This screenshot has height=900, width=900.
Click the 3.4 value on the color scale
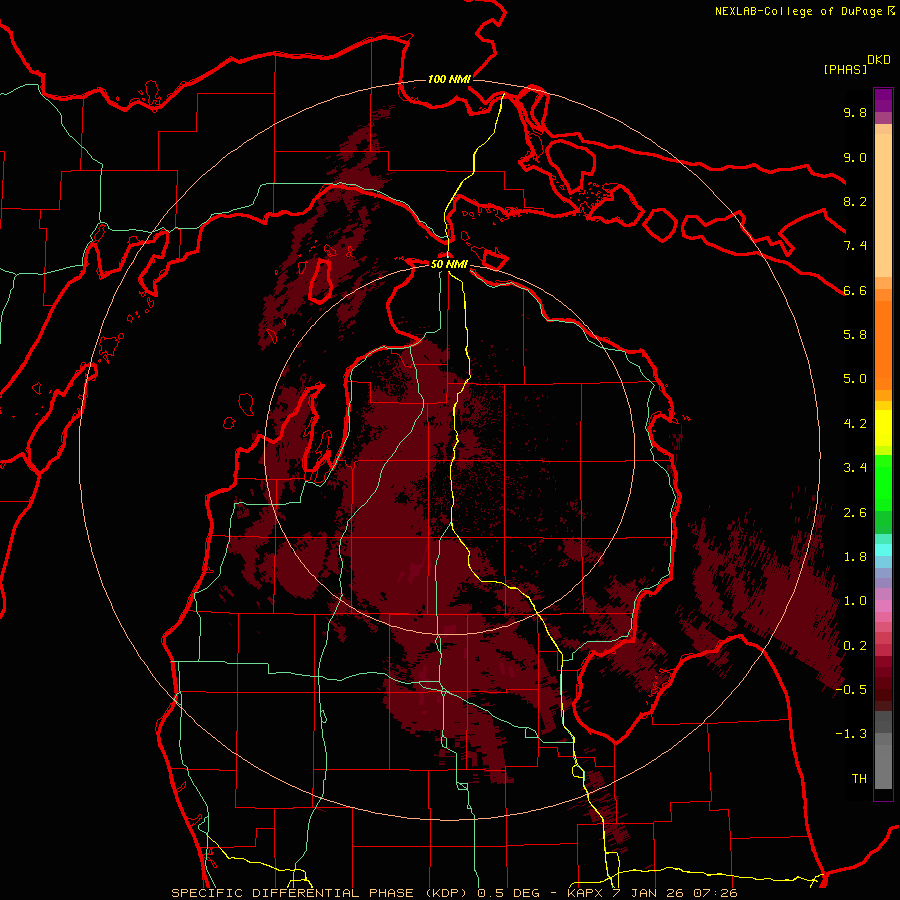coord(855,468)
